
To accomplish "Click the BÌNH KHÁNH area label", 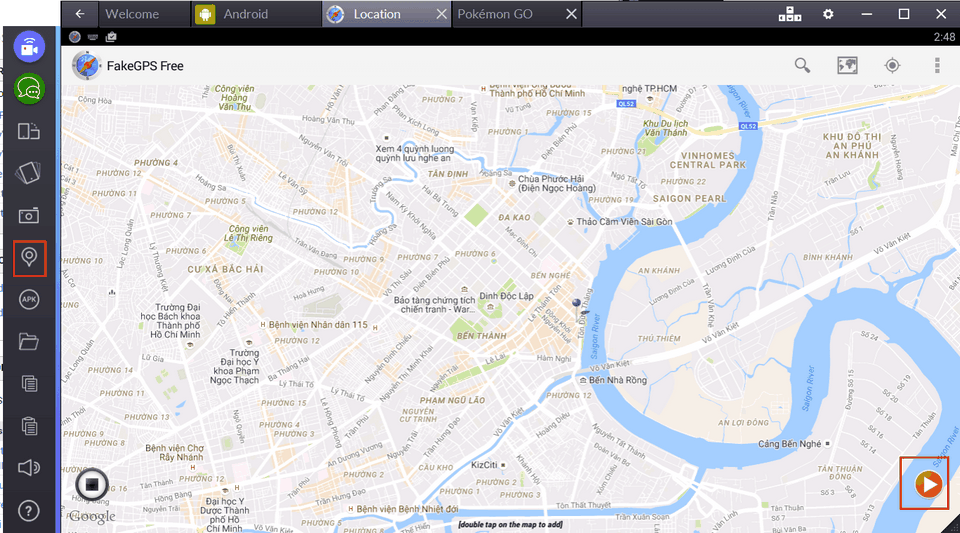I will (828, 257).
